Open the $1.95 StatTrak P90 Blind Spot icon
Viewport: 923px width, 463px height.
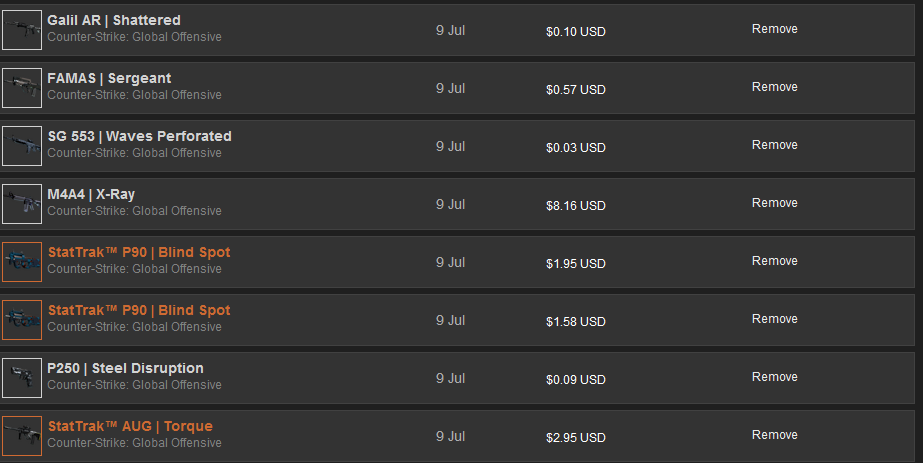(x=22, y=262)
